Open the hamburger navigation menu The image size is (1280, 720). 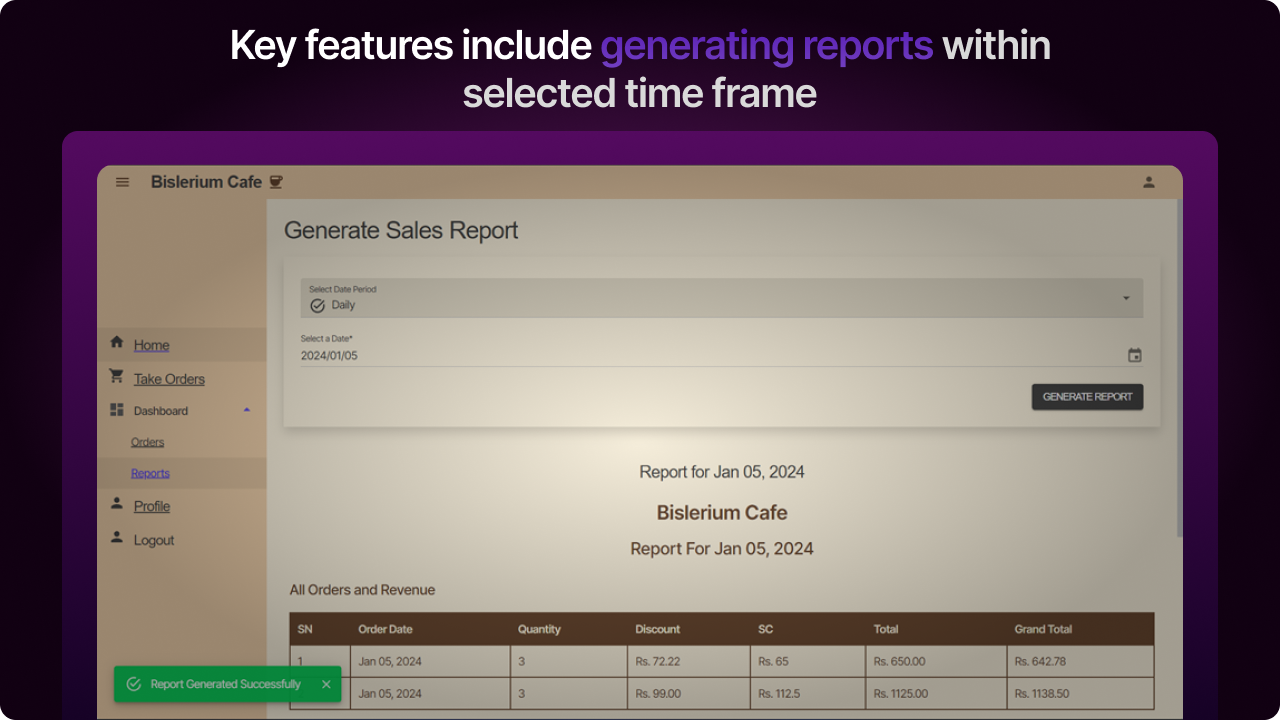[122, 182]
